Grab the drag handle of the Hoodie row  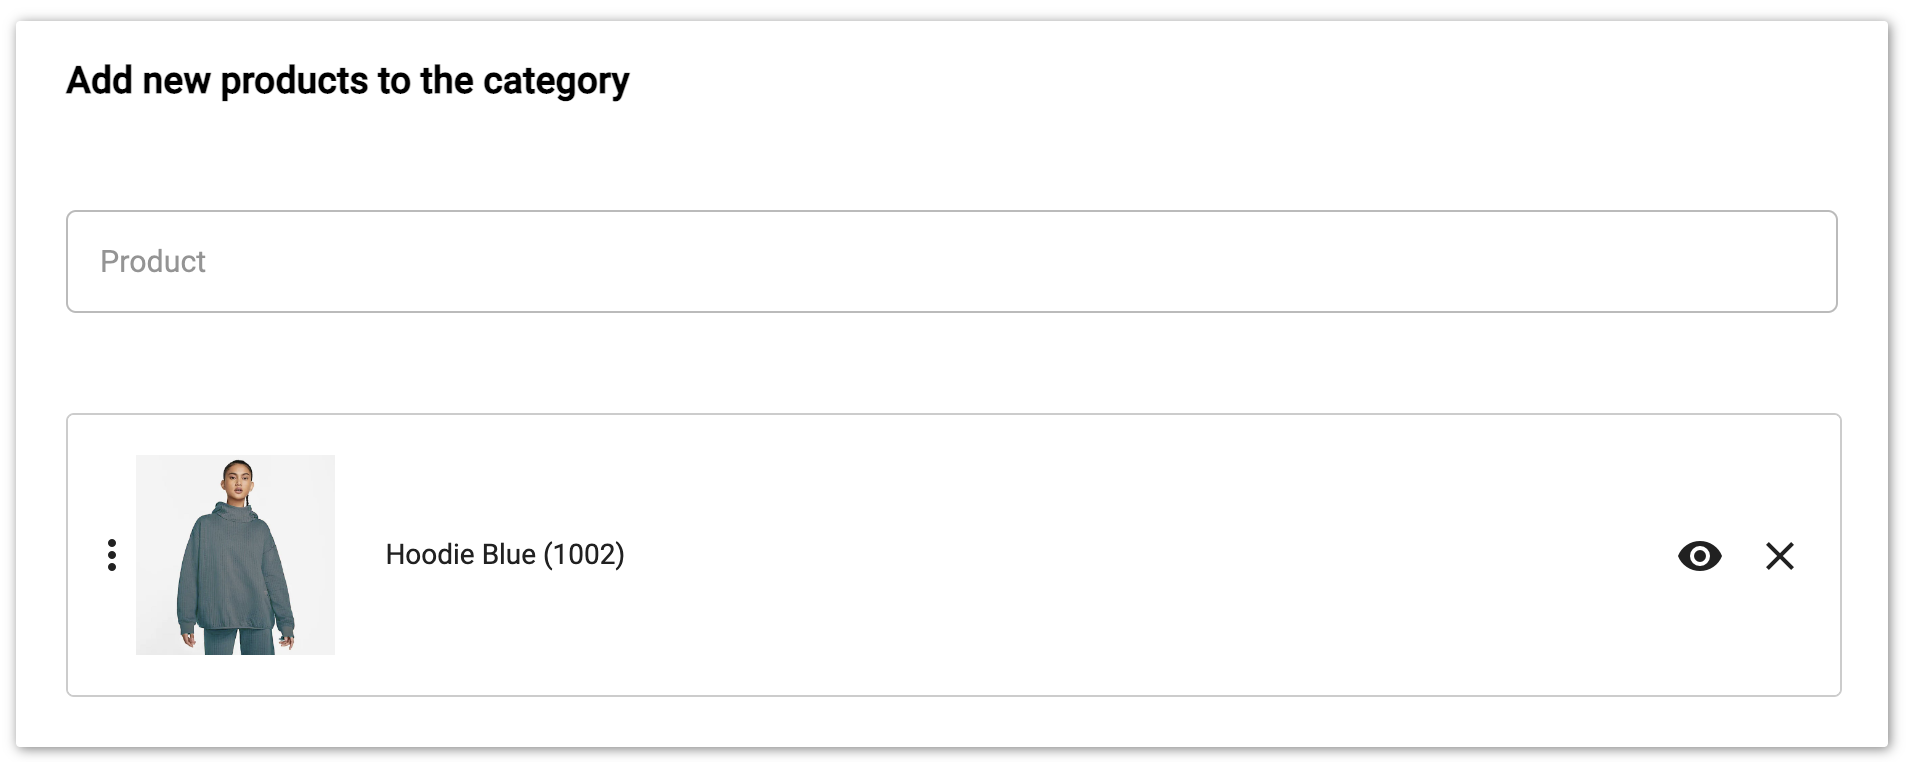[x=112, y=555]
